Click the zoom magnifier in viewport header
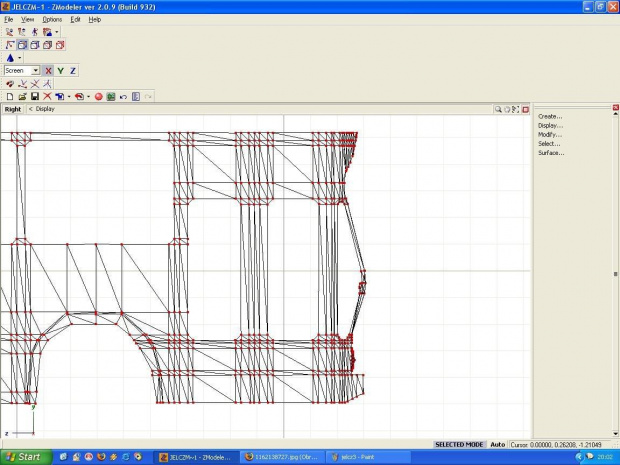The image size is (620, 465). pos(498,109)
